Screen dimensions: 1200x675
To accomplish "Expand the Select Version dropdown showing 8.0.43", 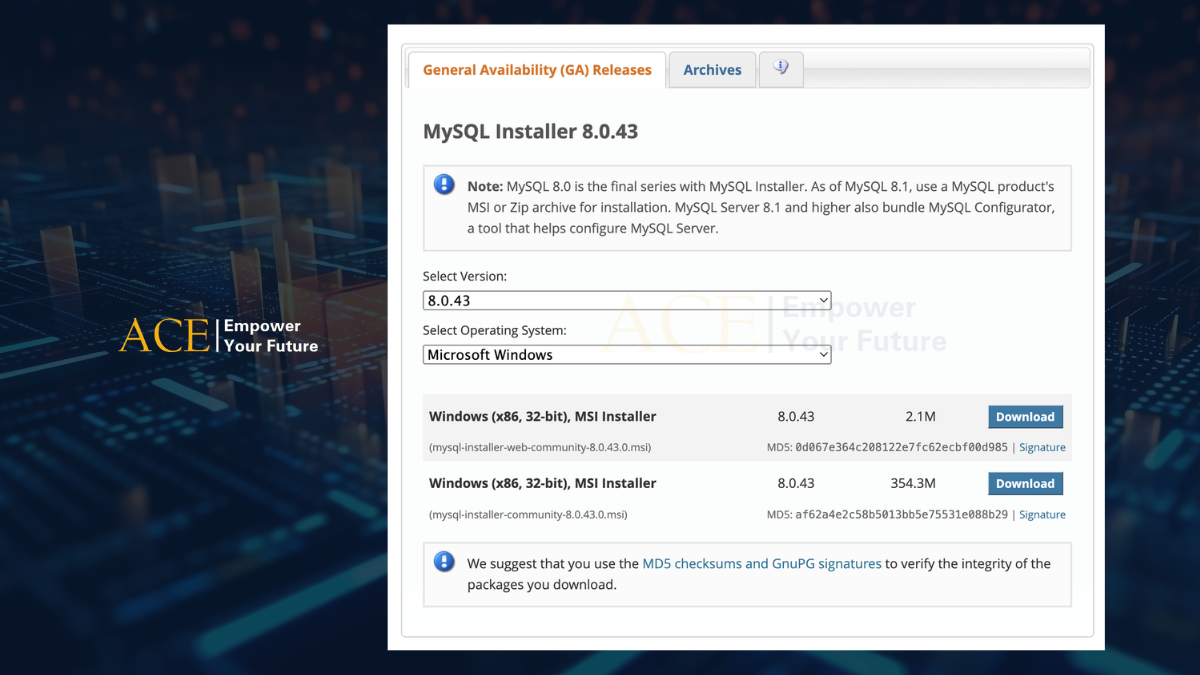I will (627, 300).
